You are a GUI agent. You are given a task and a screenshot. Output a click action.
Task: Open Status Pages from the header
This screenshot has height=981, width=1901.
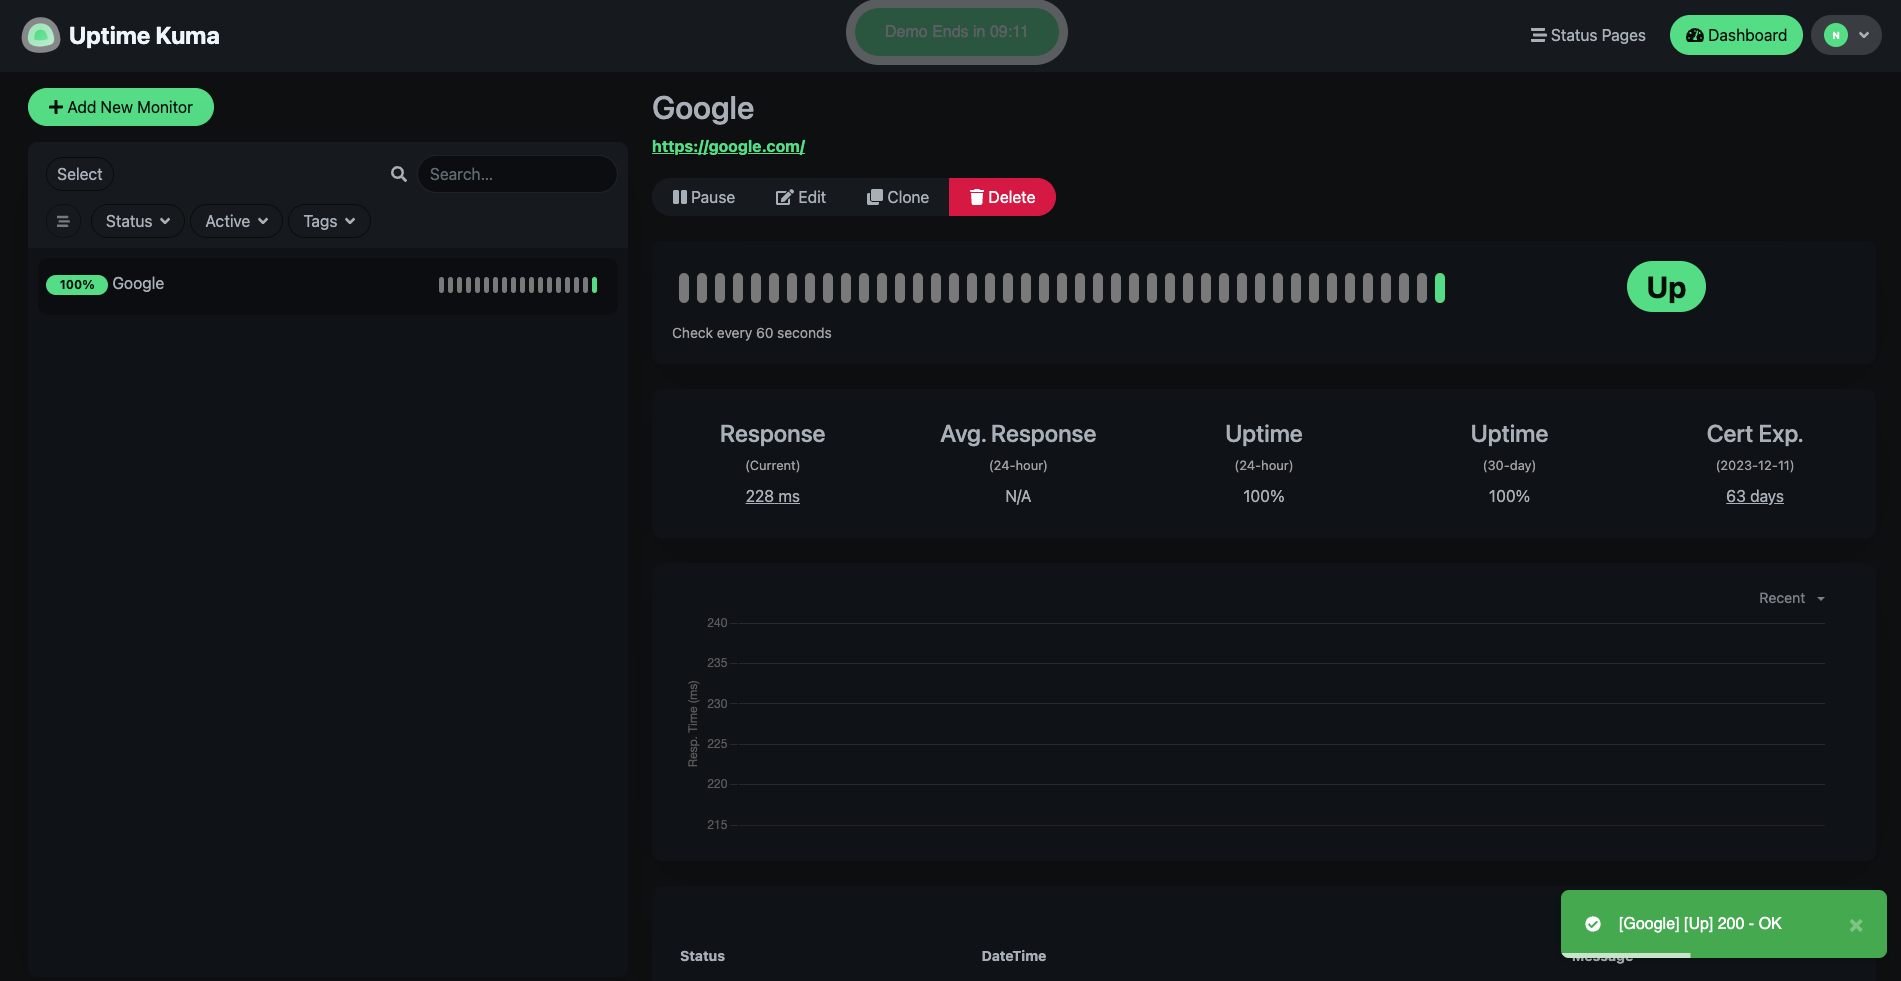coord(1588,35)
